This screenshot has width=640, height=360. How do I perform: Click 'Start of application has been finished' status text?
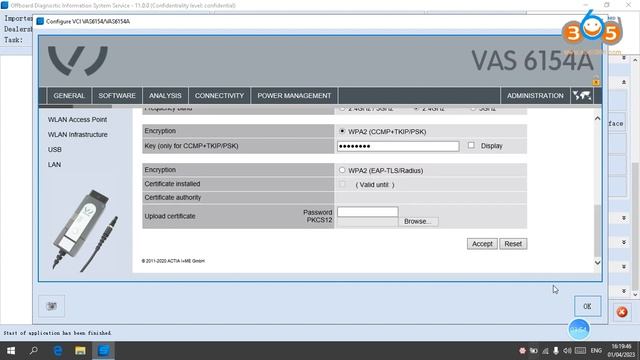[x=57, y=333]
